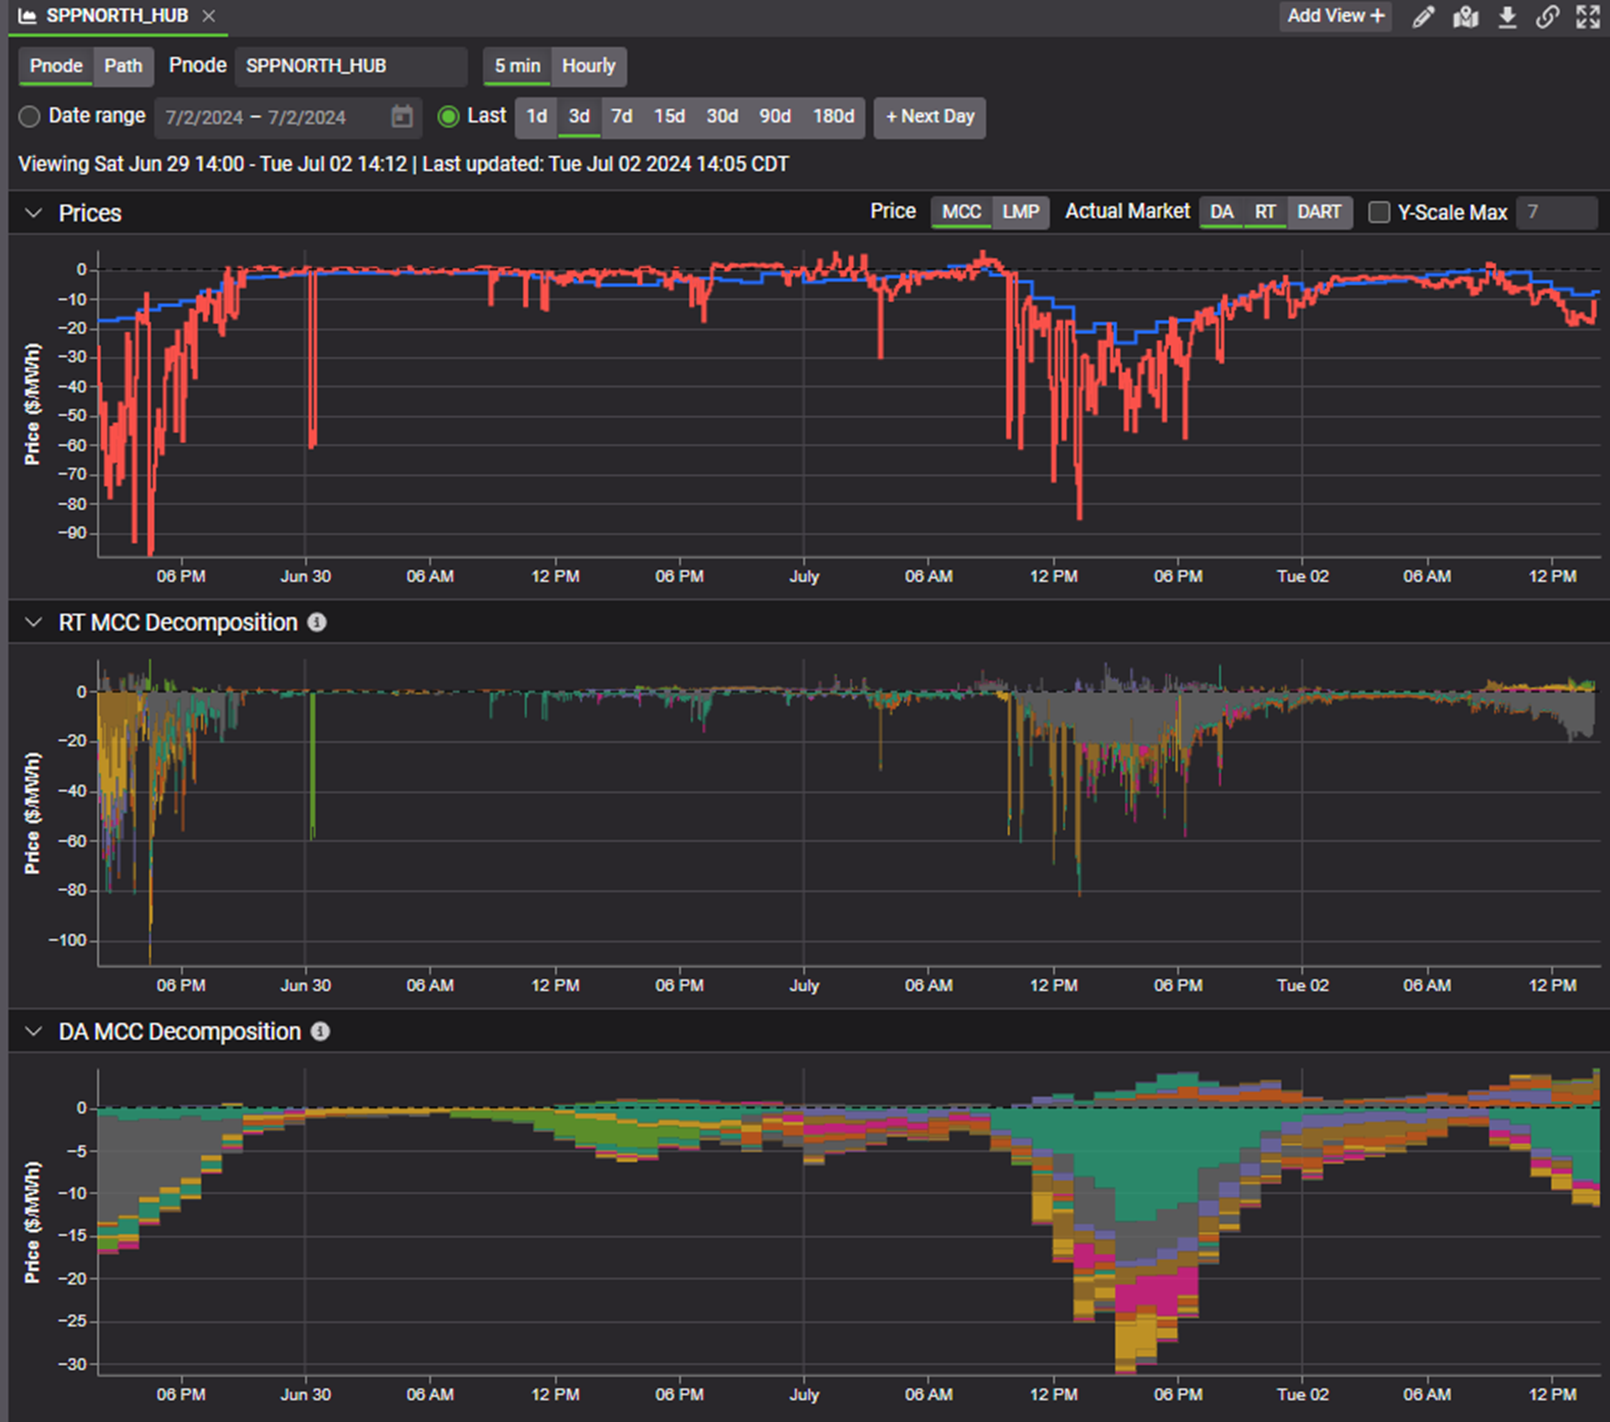Screen dimensions: 1610x1422
Task: Click the Add View button
Action: pyautogui.click(x=1335, y=16)
